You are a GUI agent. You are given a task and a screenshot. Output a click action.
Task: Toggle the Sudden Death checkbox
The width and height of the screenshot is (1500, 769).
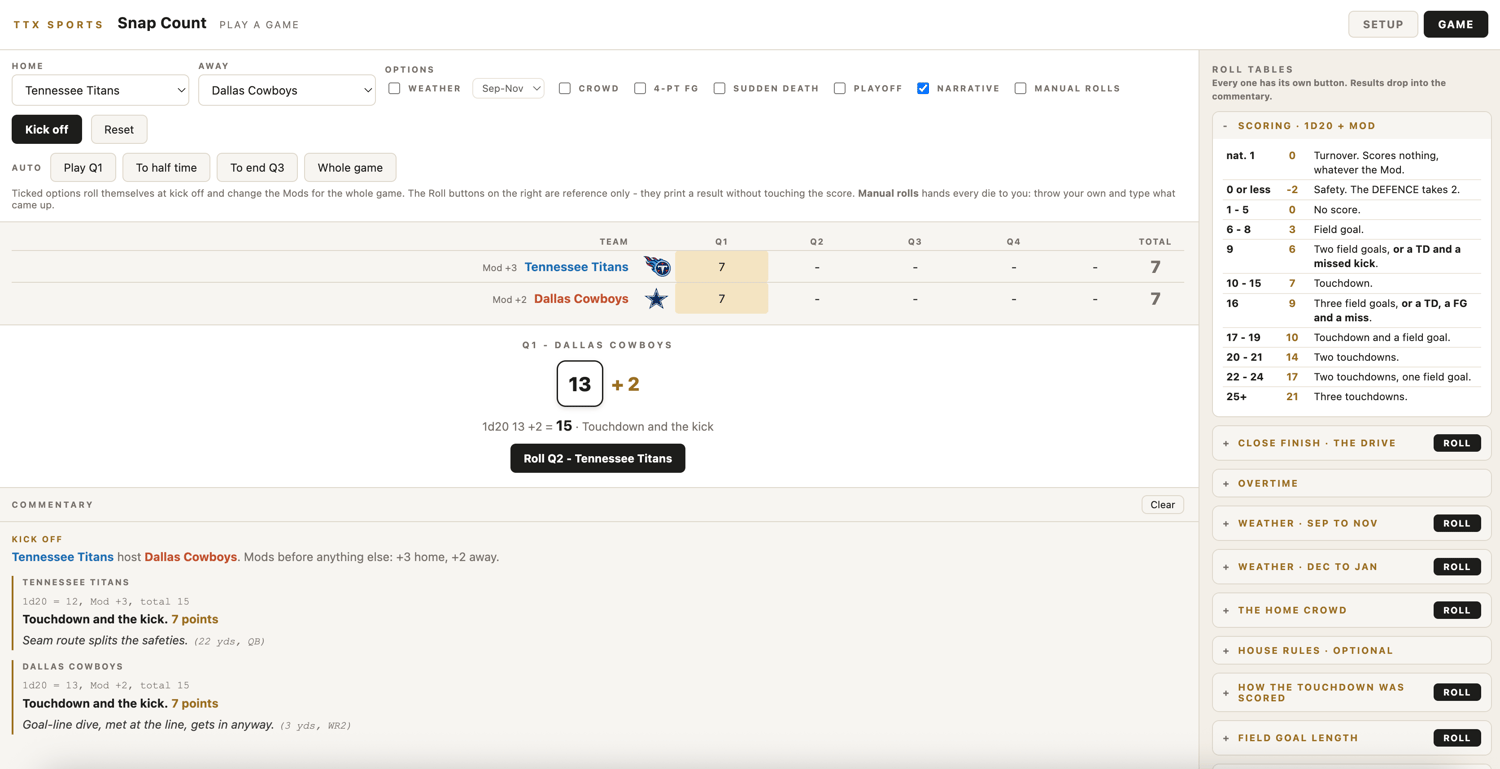pos(719,88)
